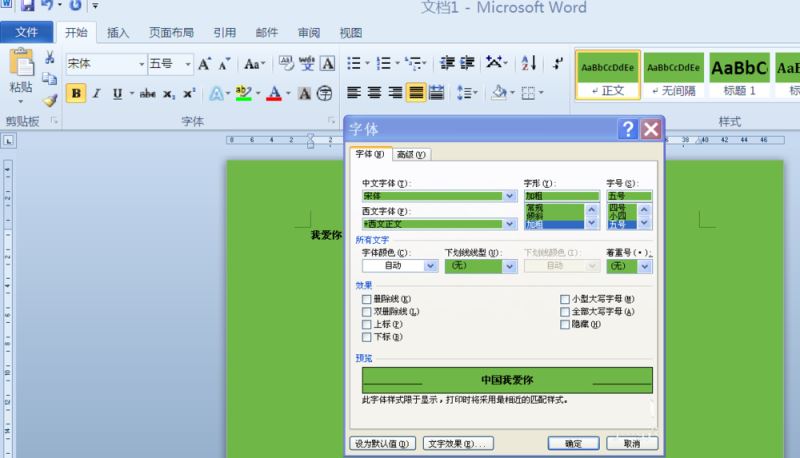800x458 pixels.
Task: Toggle Bold formatting button
Action: click(76, 93)
